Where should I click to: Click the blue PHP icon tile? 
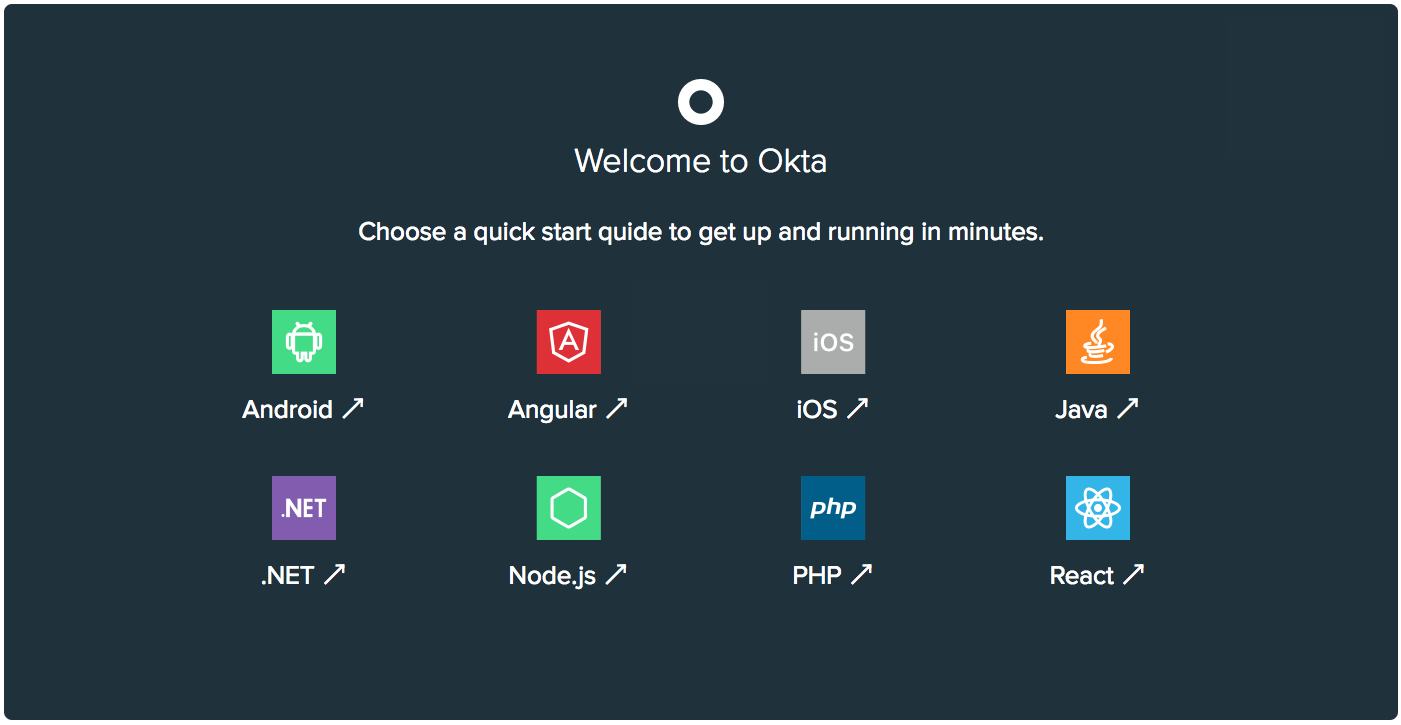pos(833,508)
